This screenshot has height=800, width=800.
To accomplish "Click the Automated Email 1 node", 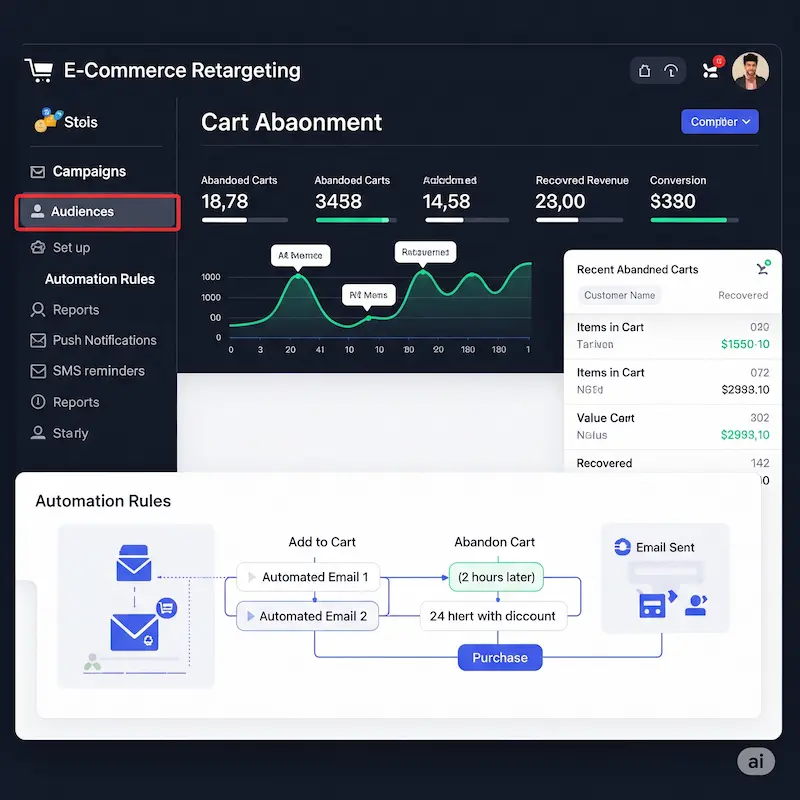I will tap(308, 577).
